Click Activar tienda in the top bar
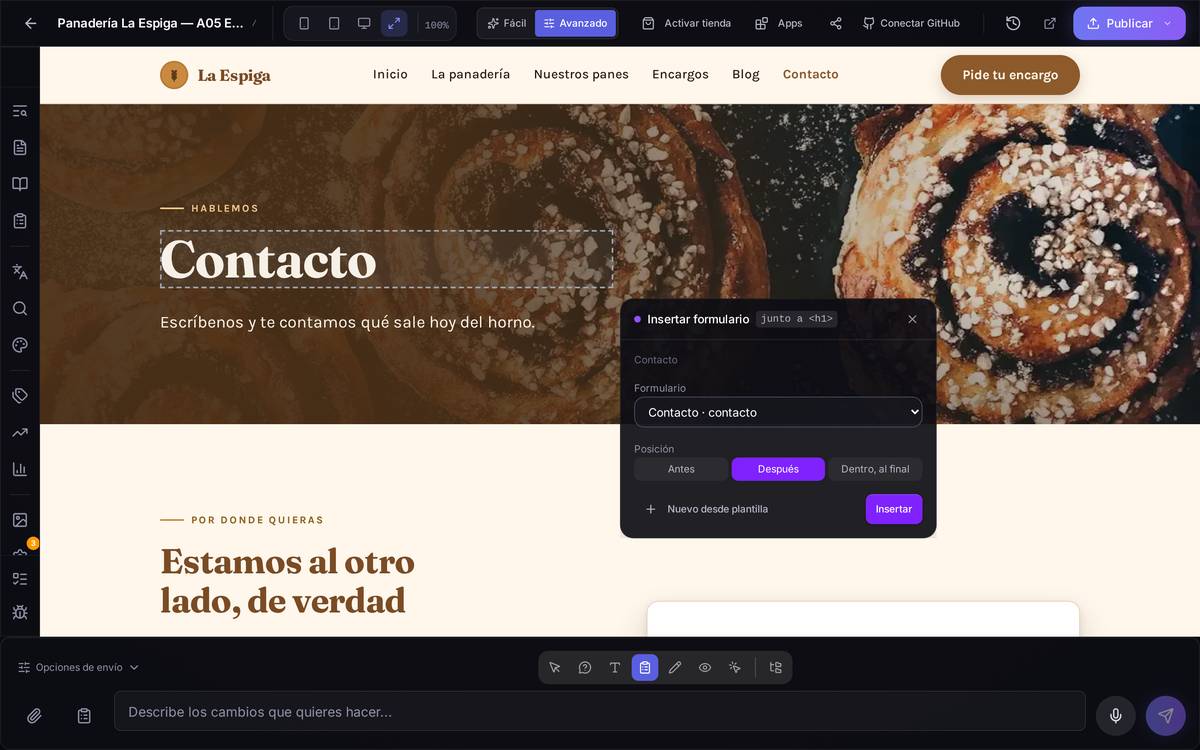The image size is (1200, 750). click(686, 23)
